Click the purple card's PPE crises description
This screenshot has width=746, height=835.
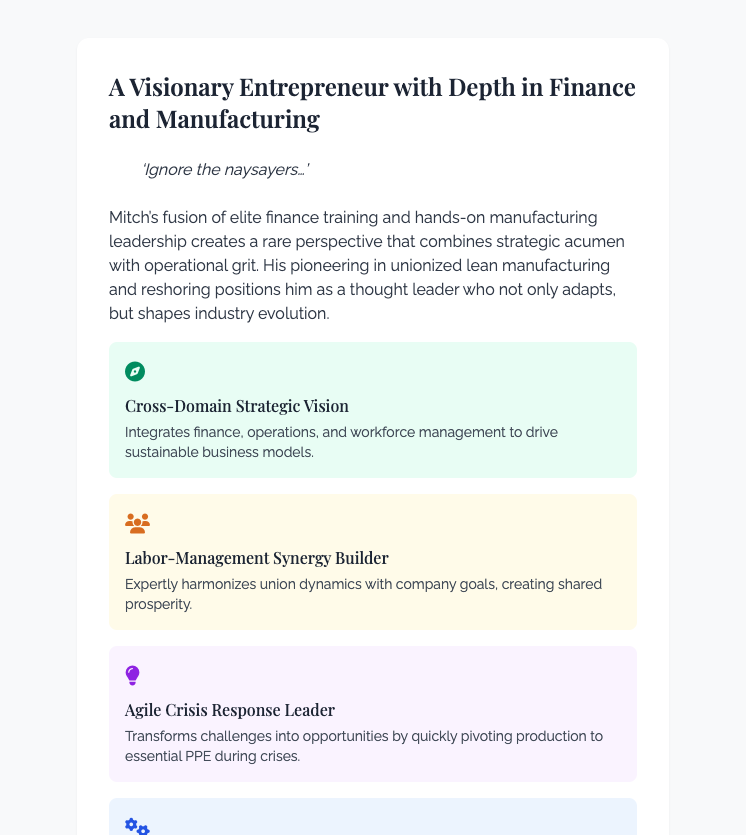click(x=364, y=746)
